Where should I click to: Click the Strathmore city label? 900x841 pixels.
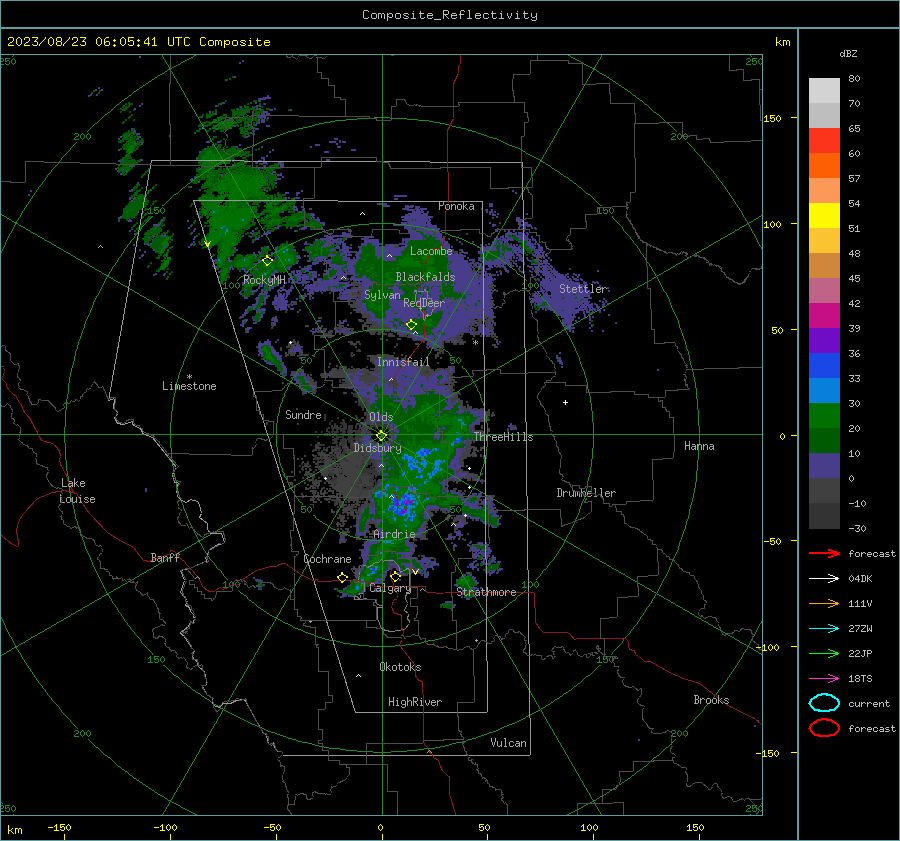(486, 592)
